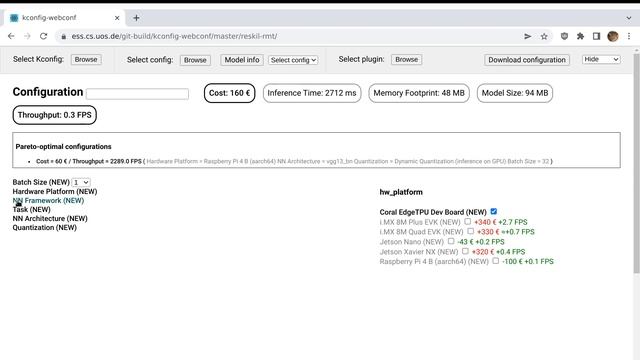Click Throughput: 0.3 FPS badge
The image size is (640, 360).
coord(55,115)
